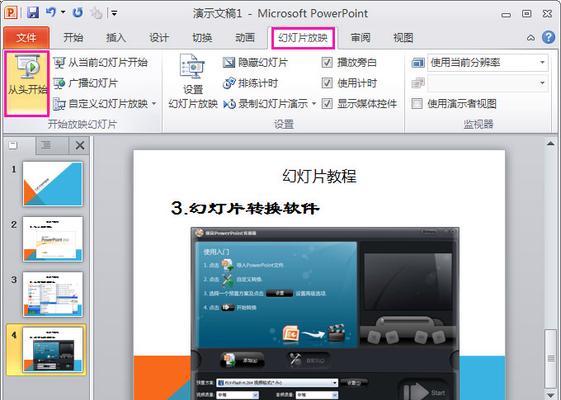Screen dimensions: 561x400
Task: Switch to the outline pane tab
Action: point(47,145)
